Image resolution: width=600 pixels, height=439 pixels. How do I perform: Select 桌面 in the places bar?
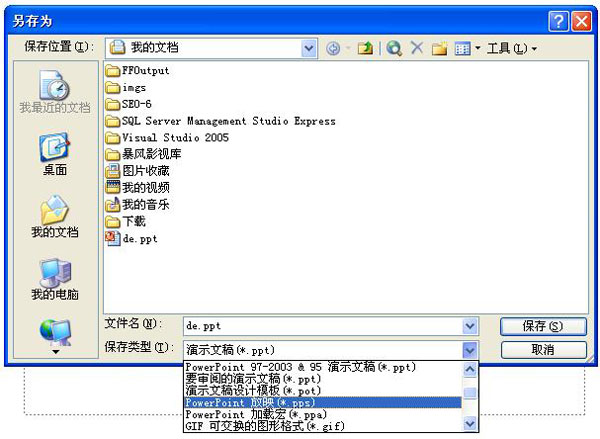(55, 154)
